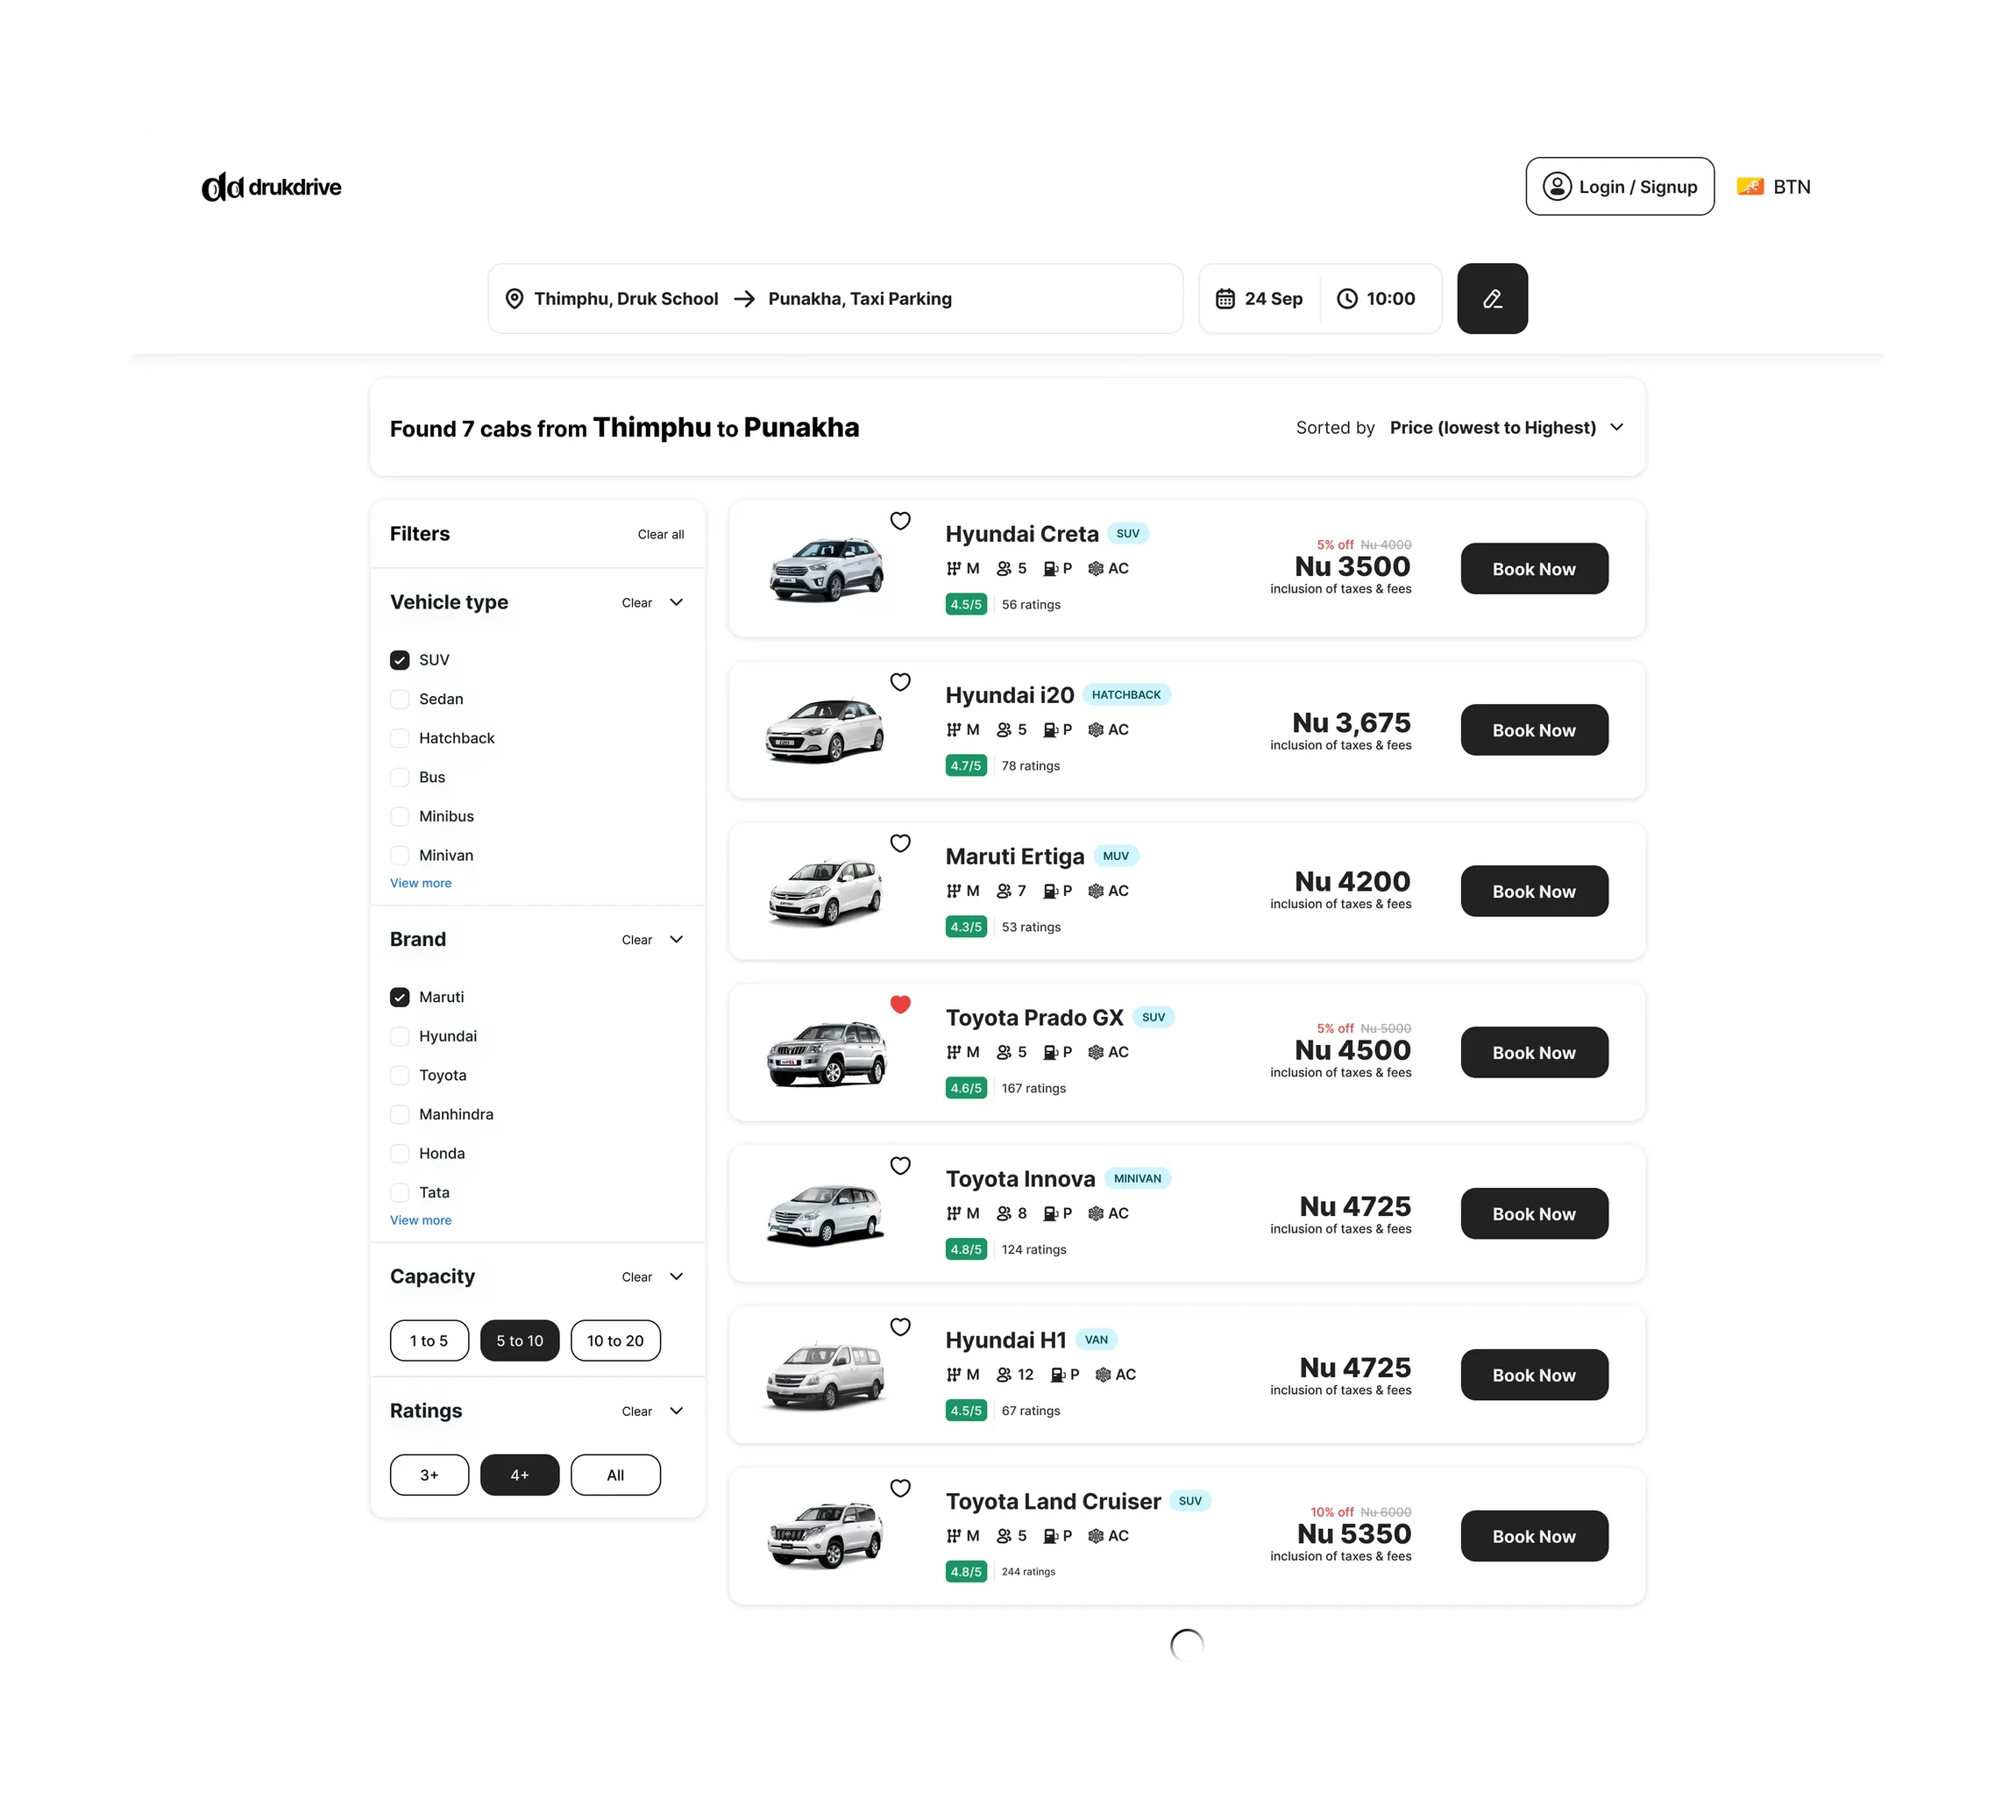2016x1820 pixels.
Task: Check the Sedan vehicle type
Action: click(x=399, y=699)
